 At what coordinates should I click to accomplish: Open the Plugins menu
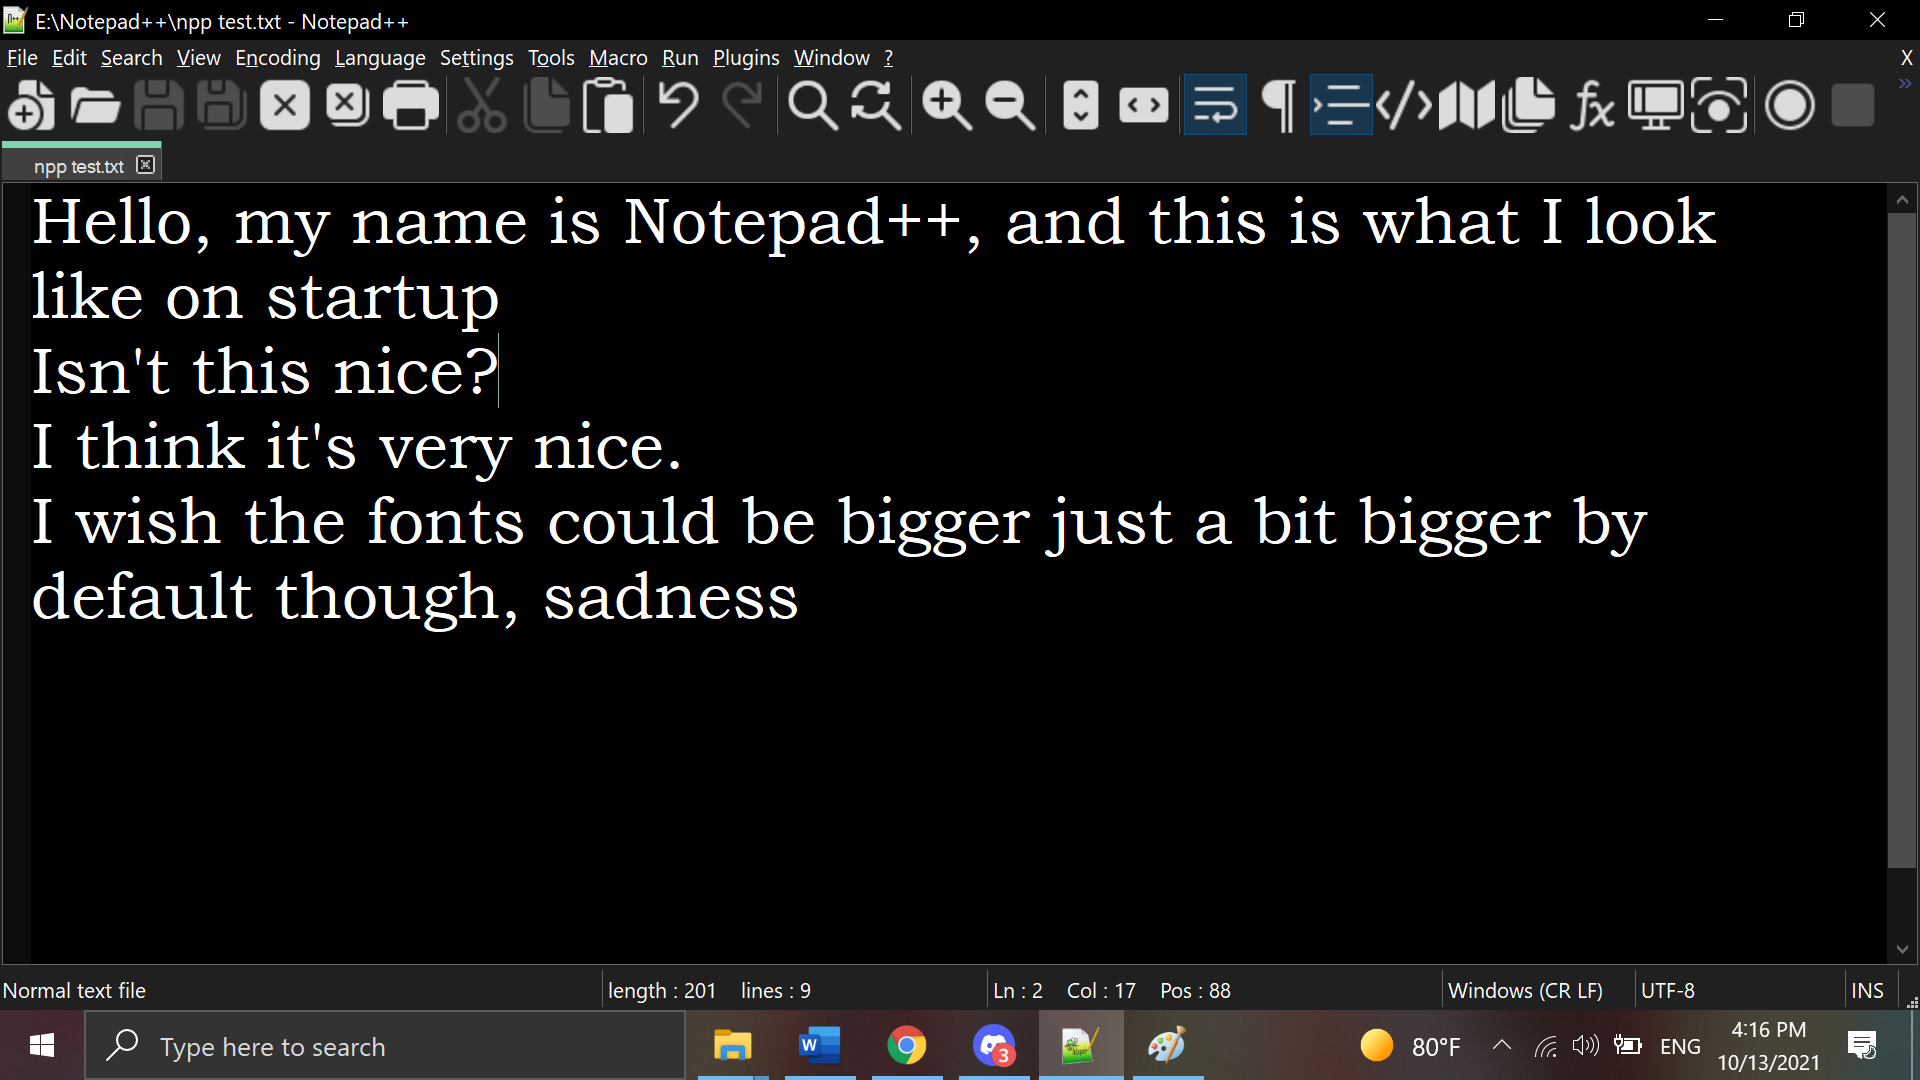point(746,58)
